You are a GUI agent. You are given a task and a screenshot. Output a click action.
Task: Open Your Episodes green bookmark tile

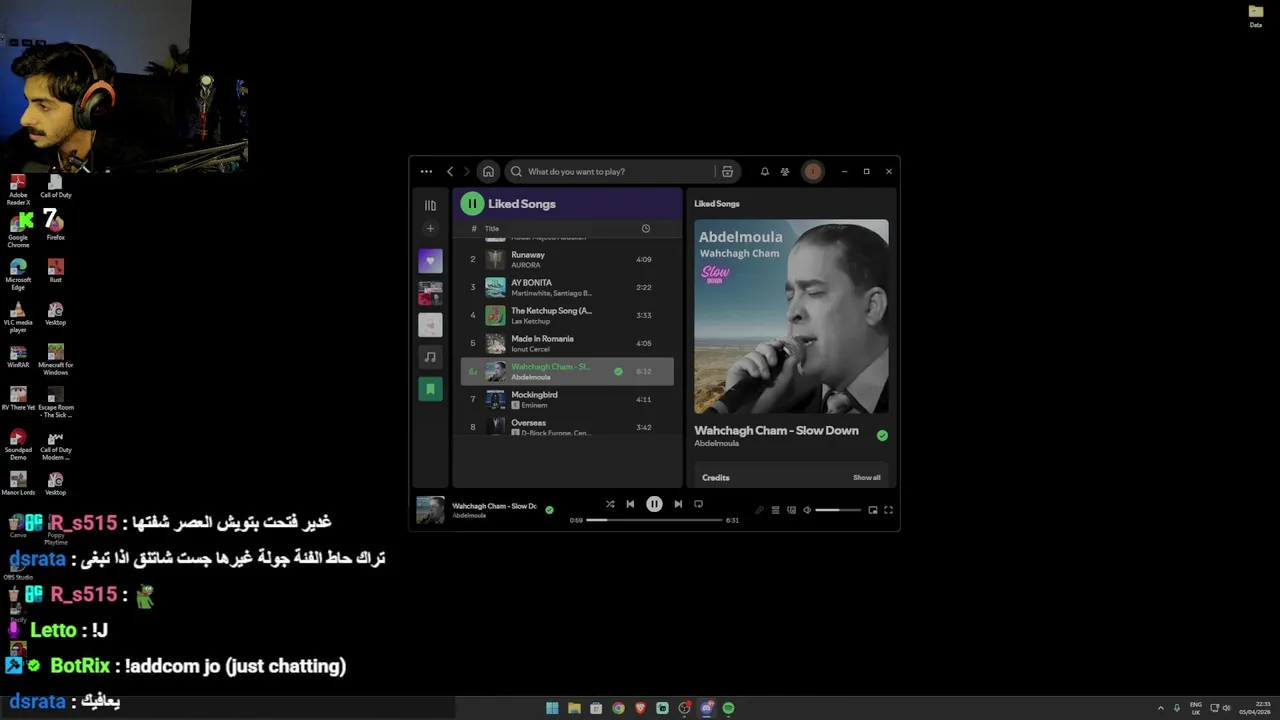tap(430, 389)
